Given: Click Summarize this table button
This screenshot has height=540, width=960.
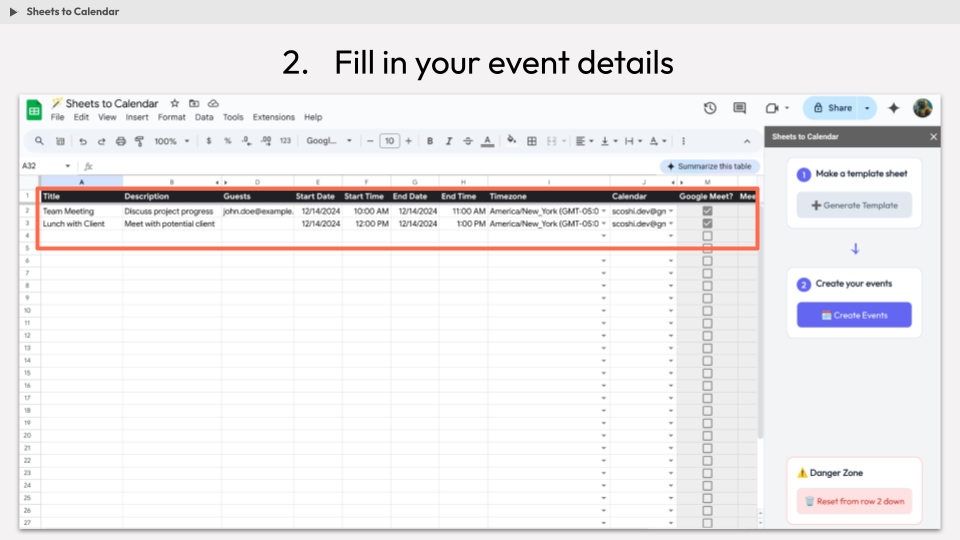Looking at the screenshot, I should [x=710, y=166].
